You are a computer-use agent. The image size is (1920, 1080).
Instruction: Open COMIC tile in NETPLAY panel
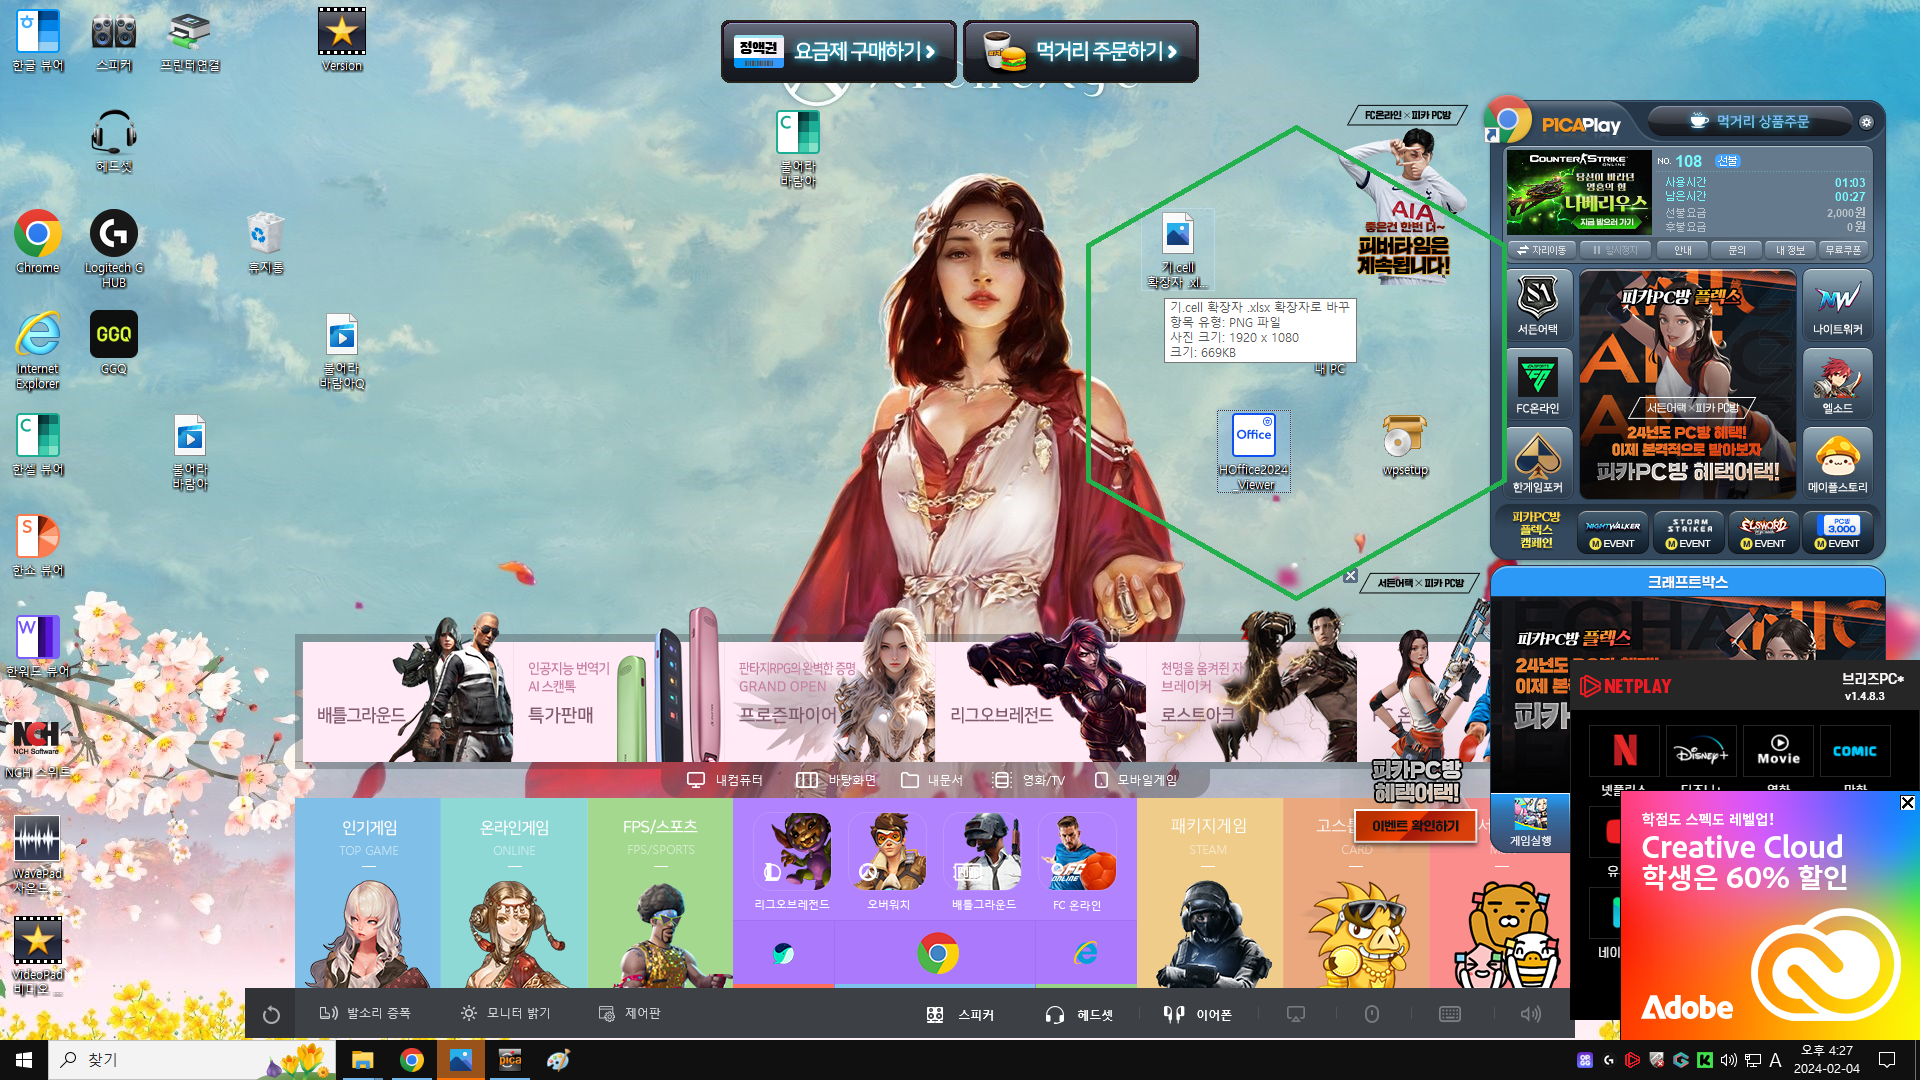[1855, 752]
